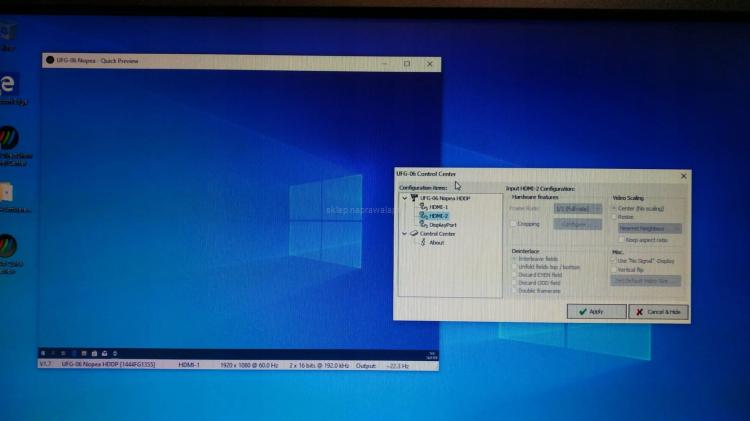The image size is (750, 421).
Task: Select HDMI-1 in the configuration tree
Action: [x=438, y=207]
